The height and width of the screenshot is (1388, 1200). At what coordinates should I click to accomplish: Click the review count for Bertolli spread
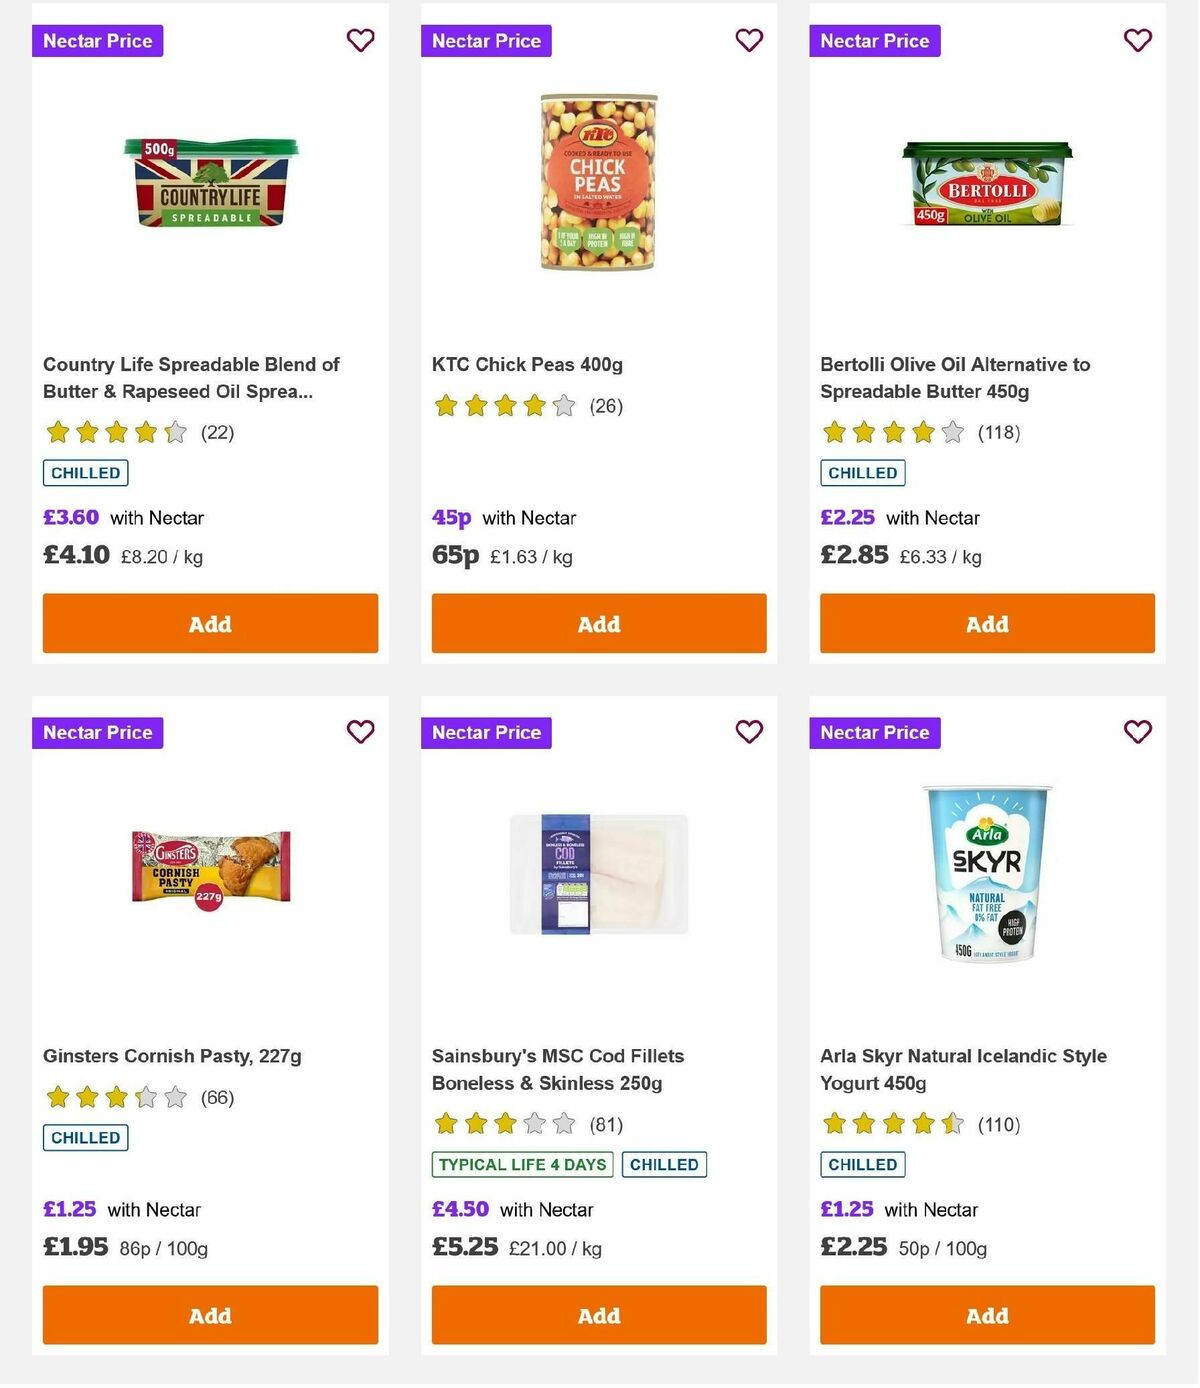pyautogui.click(x=999, y=432)
